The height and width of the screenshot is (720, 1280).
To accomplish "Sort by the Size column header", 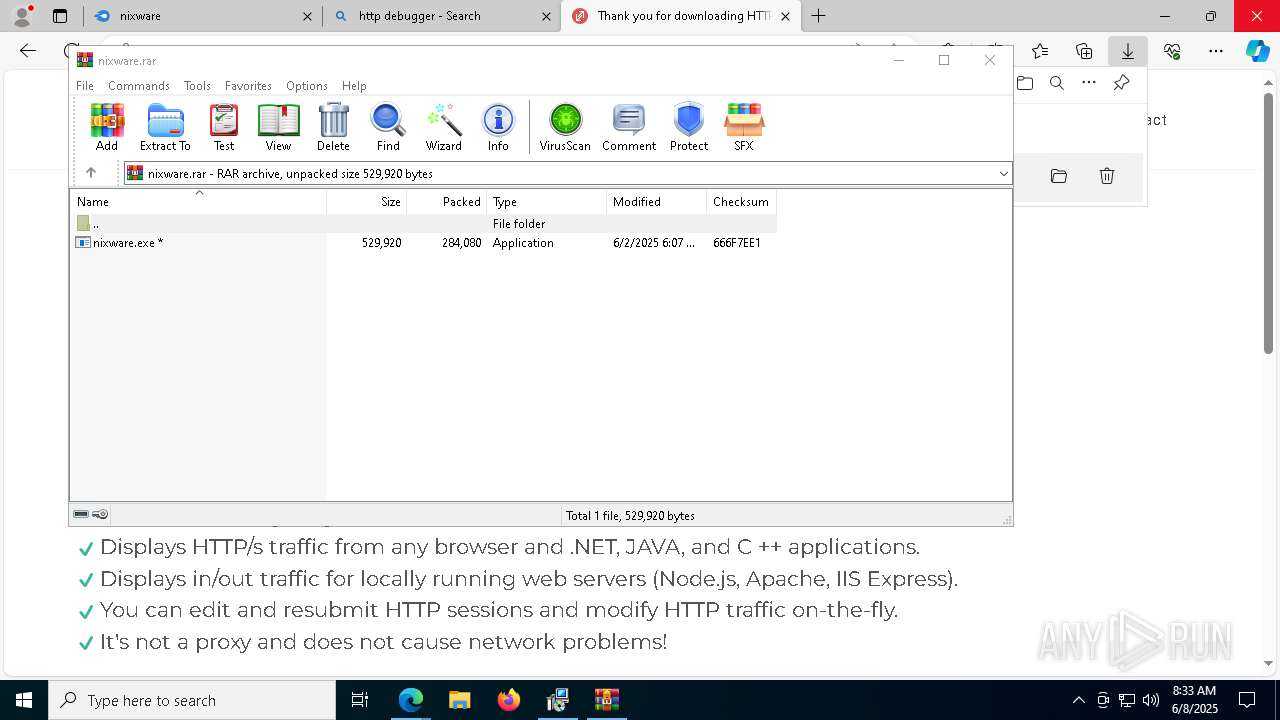I will [x=367, y=202].
